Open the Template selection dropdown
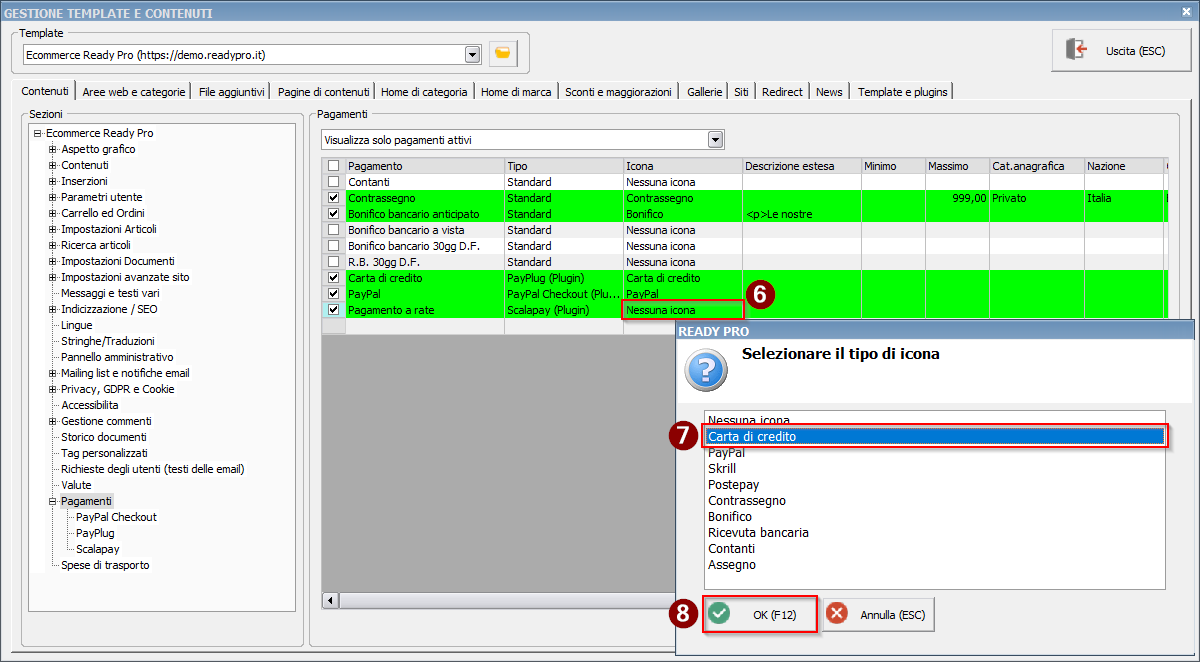This screenshot has height=662, width=1200. (x=472, y=54)
